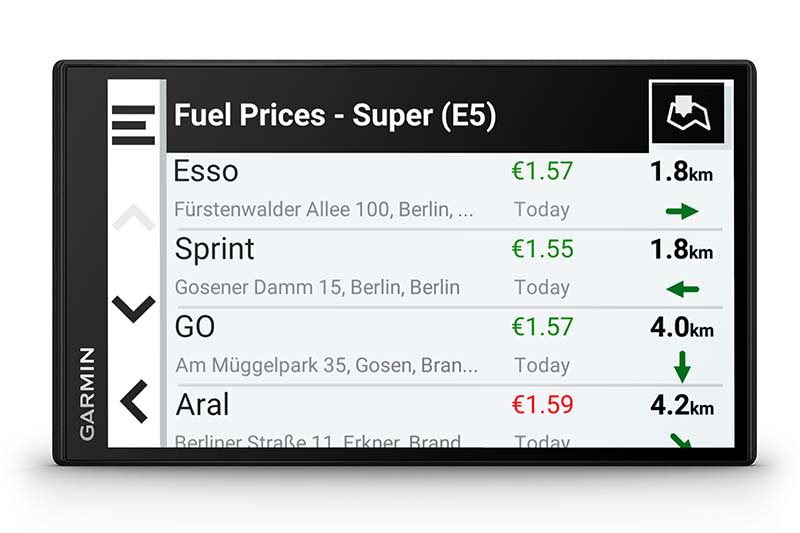
Task: Tap the down direction arrow for GO
Action: (682, 367)
